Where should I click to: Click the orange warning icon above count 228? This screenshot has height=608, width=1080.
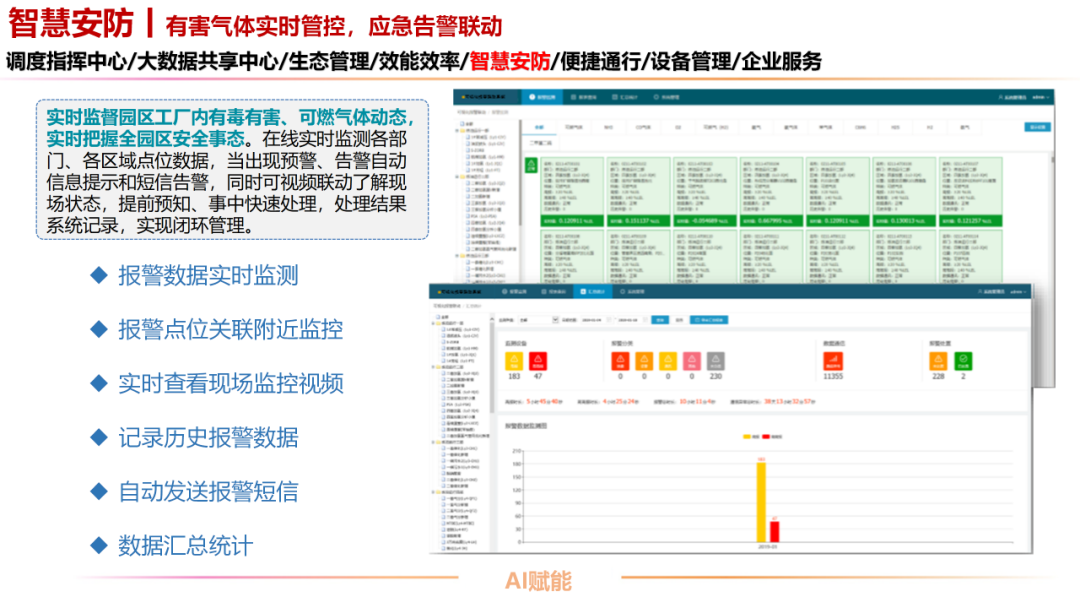(938, 361)
